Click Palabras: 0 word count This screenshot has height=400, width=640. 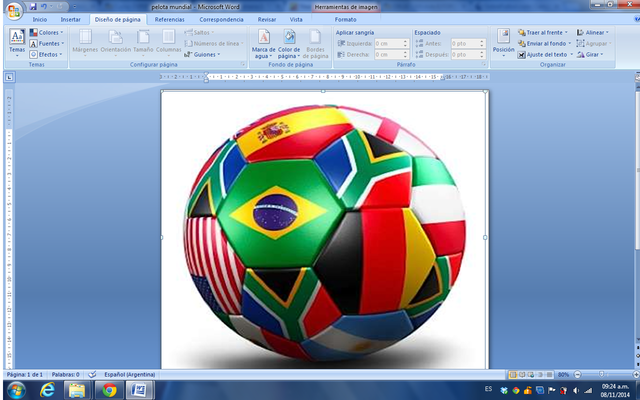(x=65, y=374)
